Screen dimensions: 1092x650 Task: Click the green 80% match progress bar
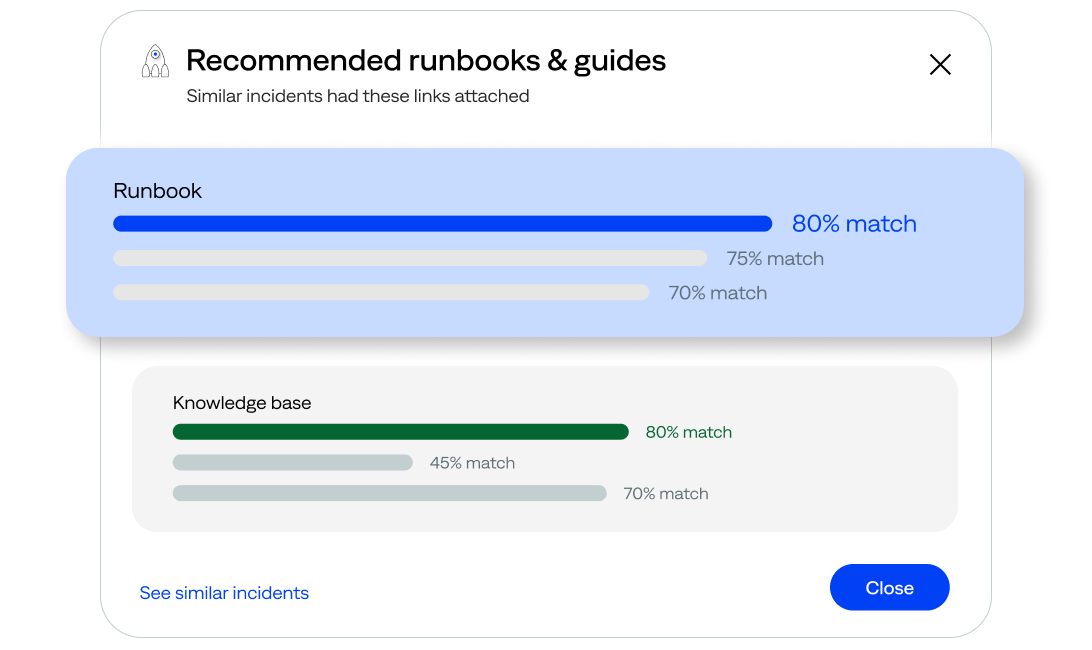400,431
